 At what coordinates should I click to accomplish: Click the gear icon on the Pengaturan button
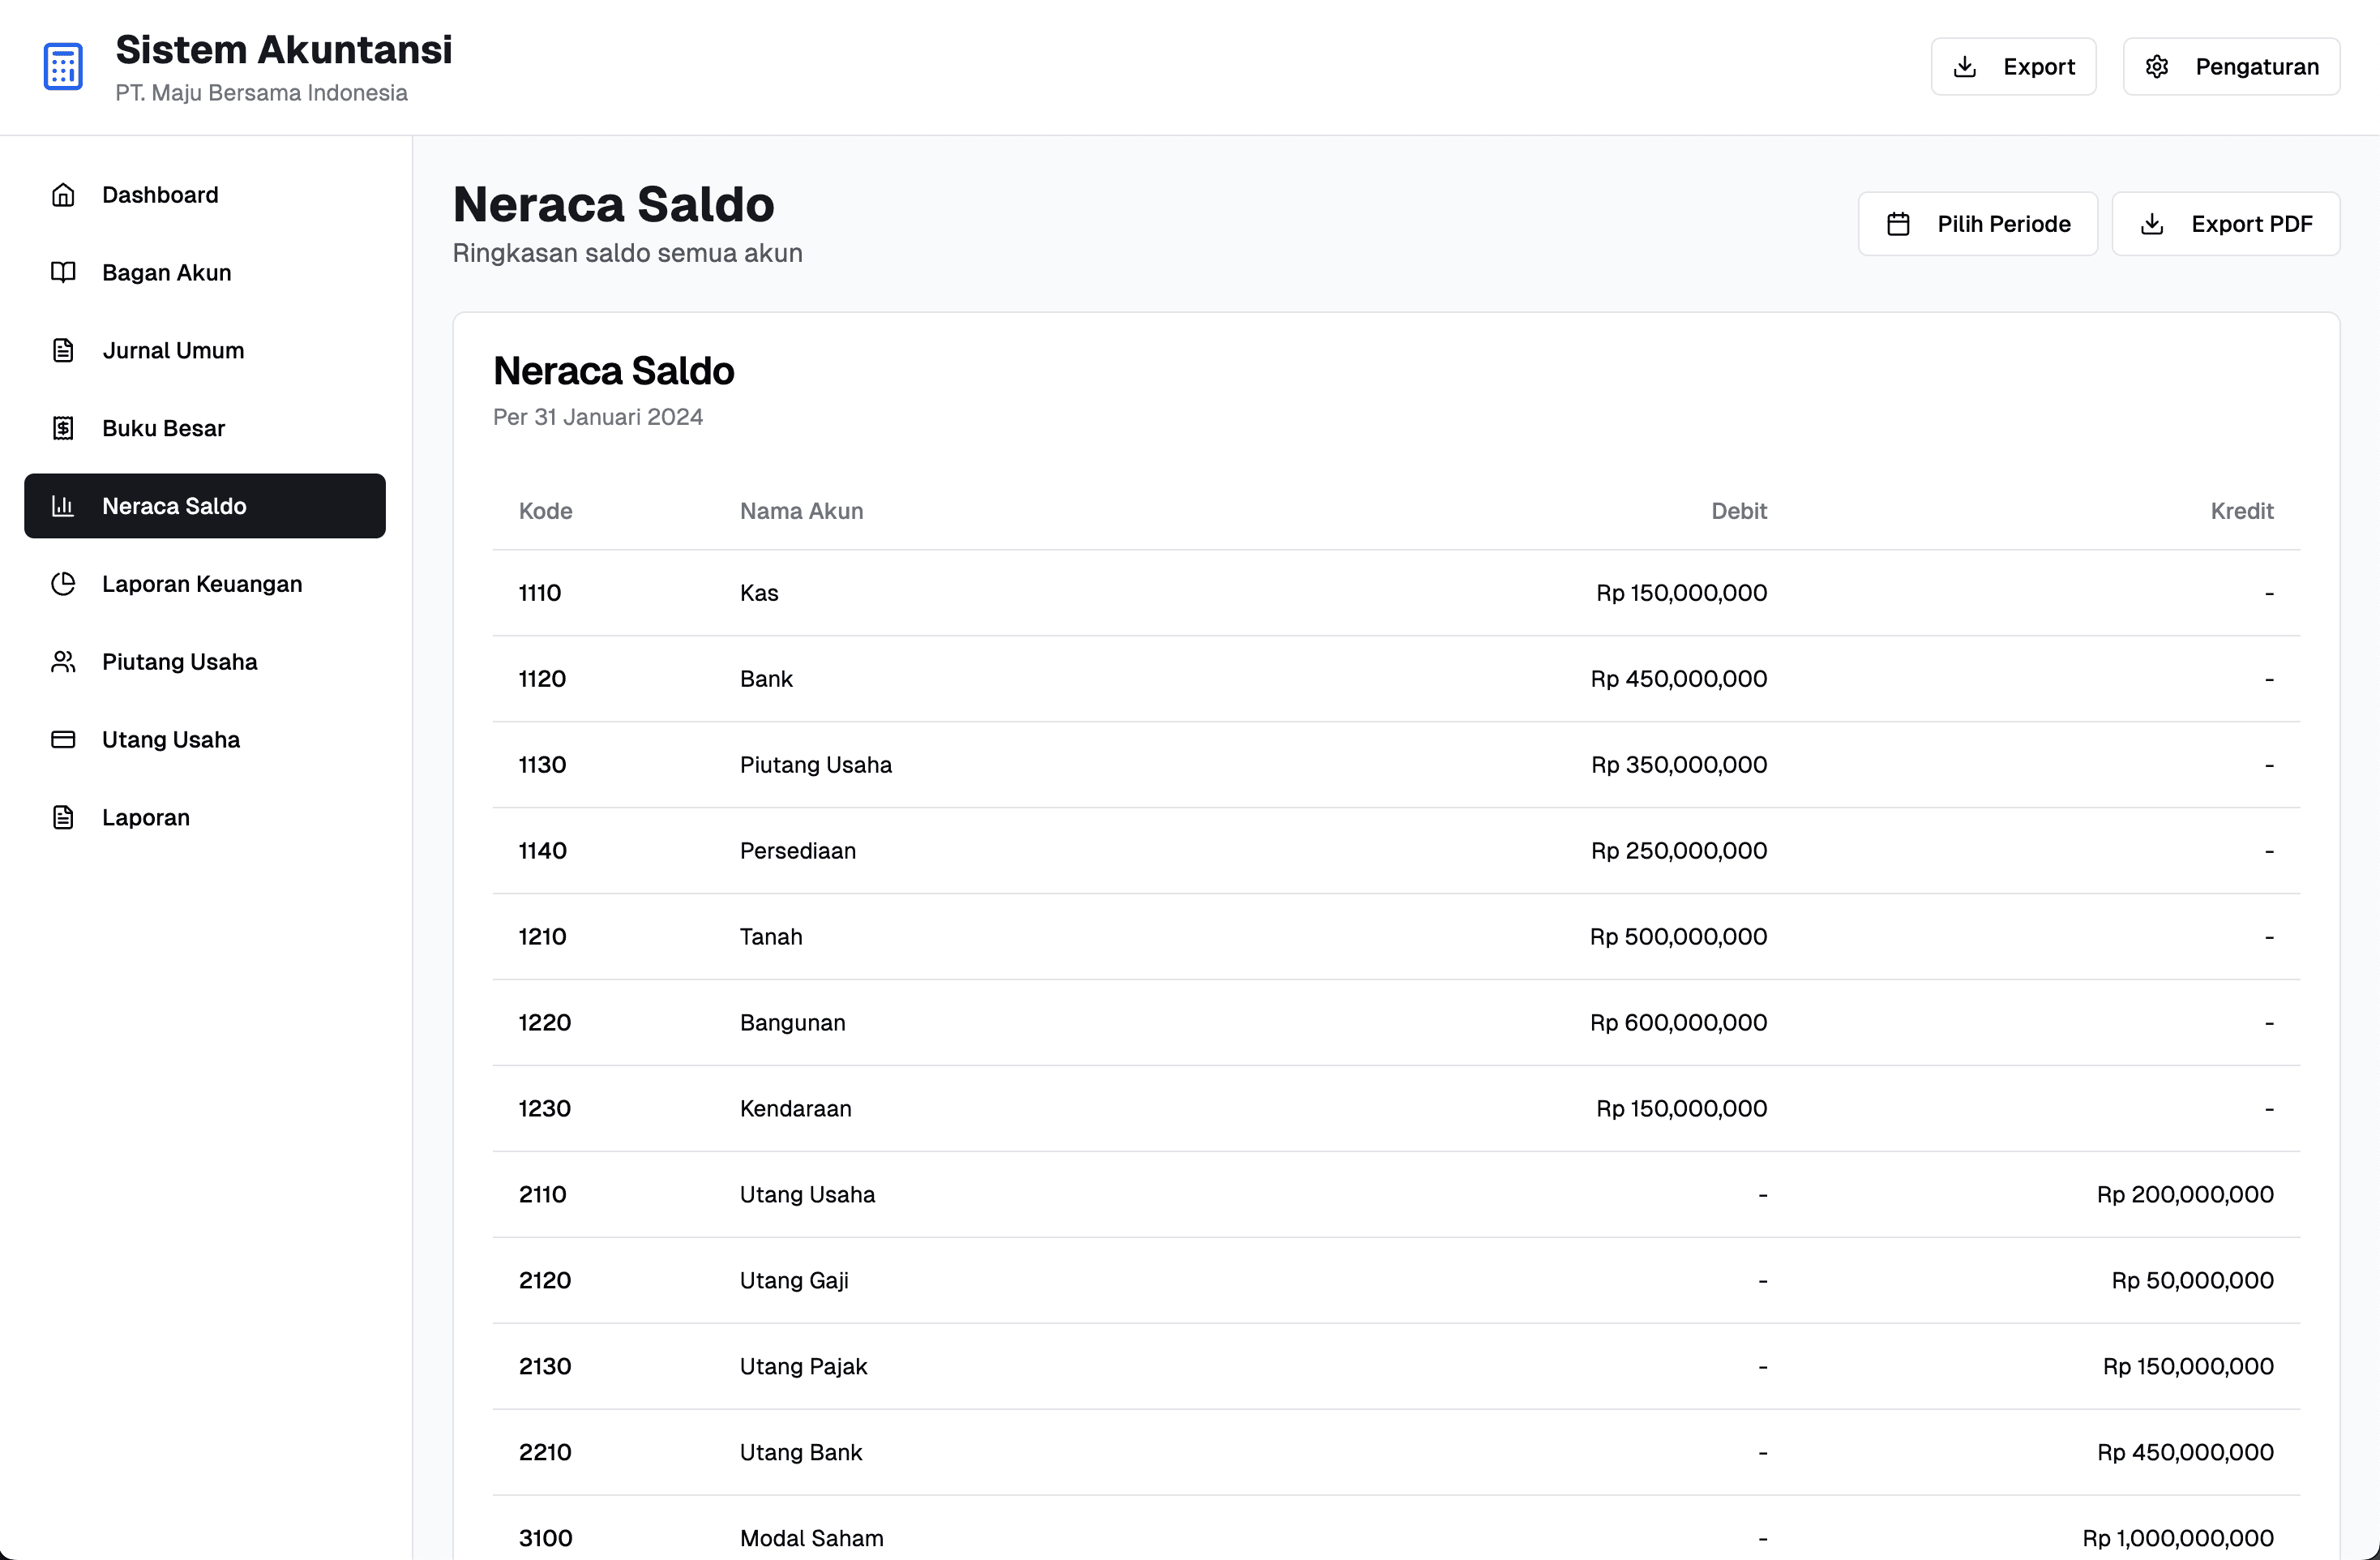[2157, 66]
